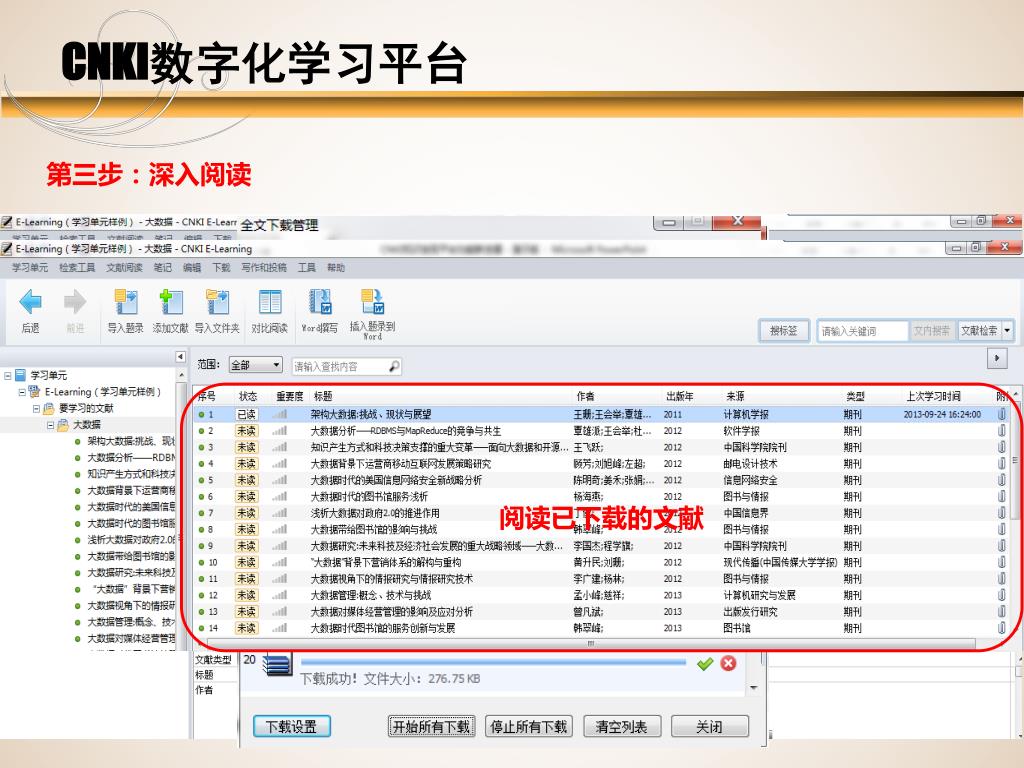1024x768 pixels.
Task: Open the 学习单元 menu
Action: point(29,268)
